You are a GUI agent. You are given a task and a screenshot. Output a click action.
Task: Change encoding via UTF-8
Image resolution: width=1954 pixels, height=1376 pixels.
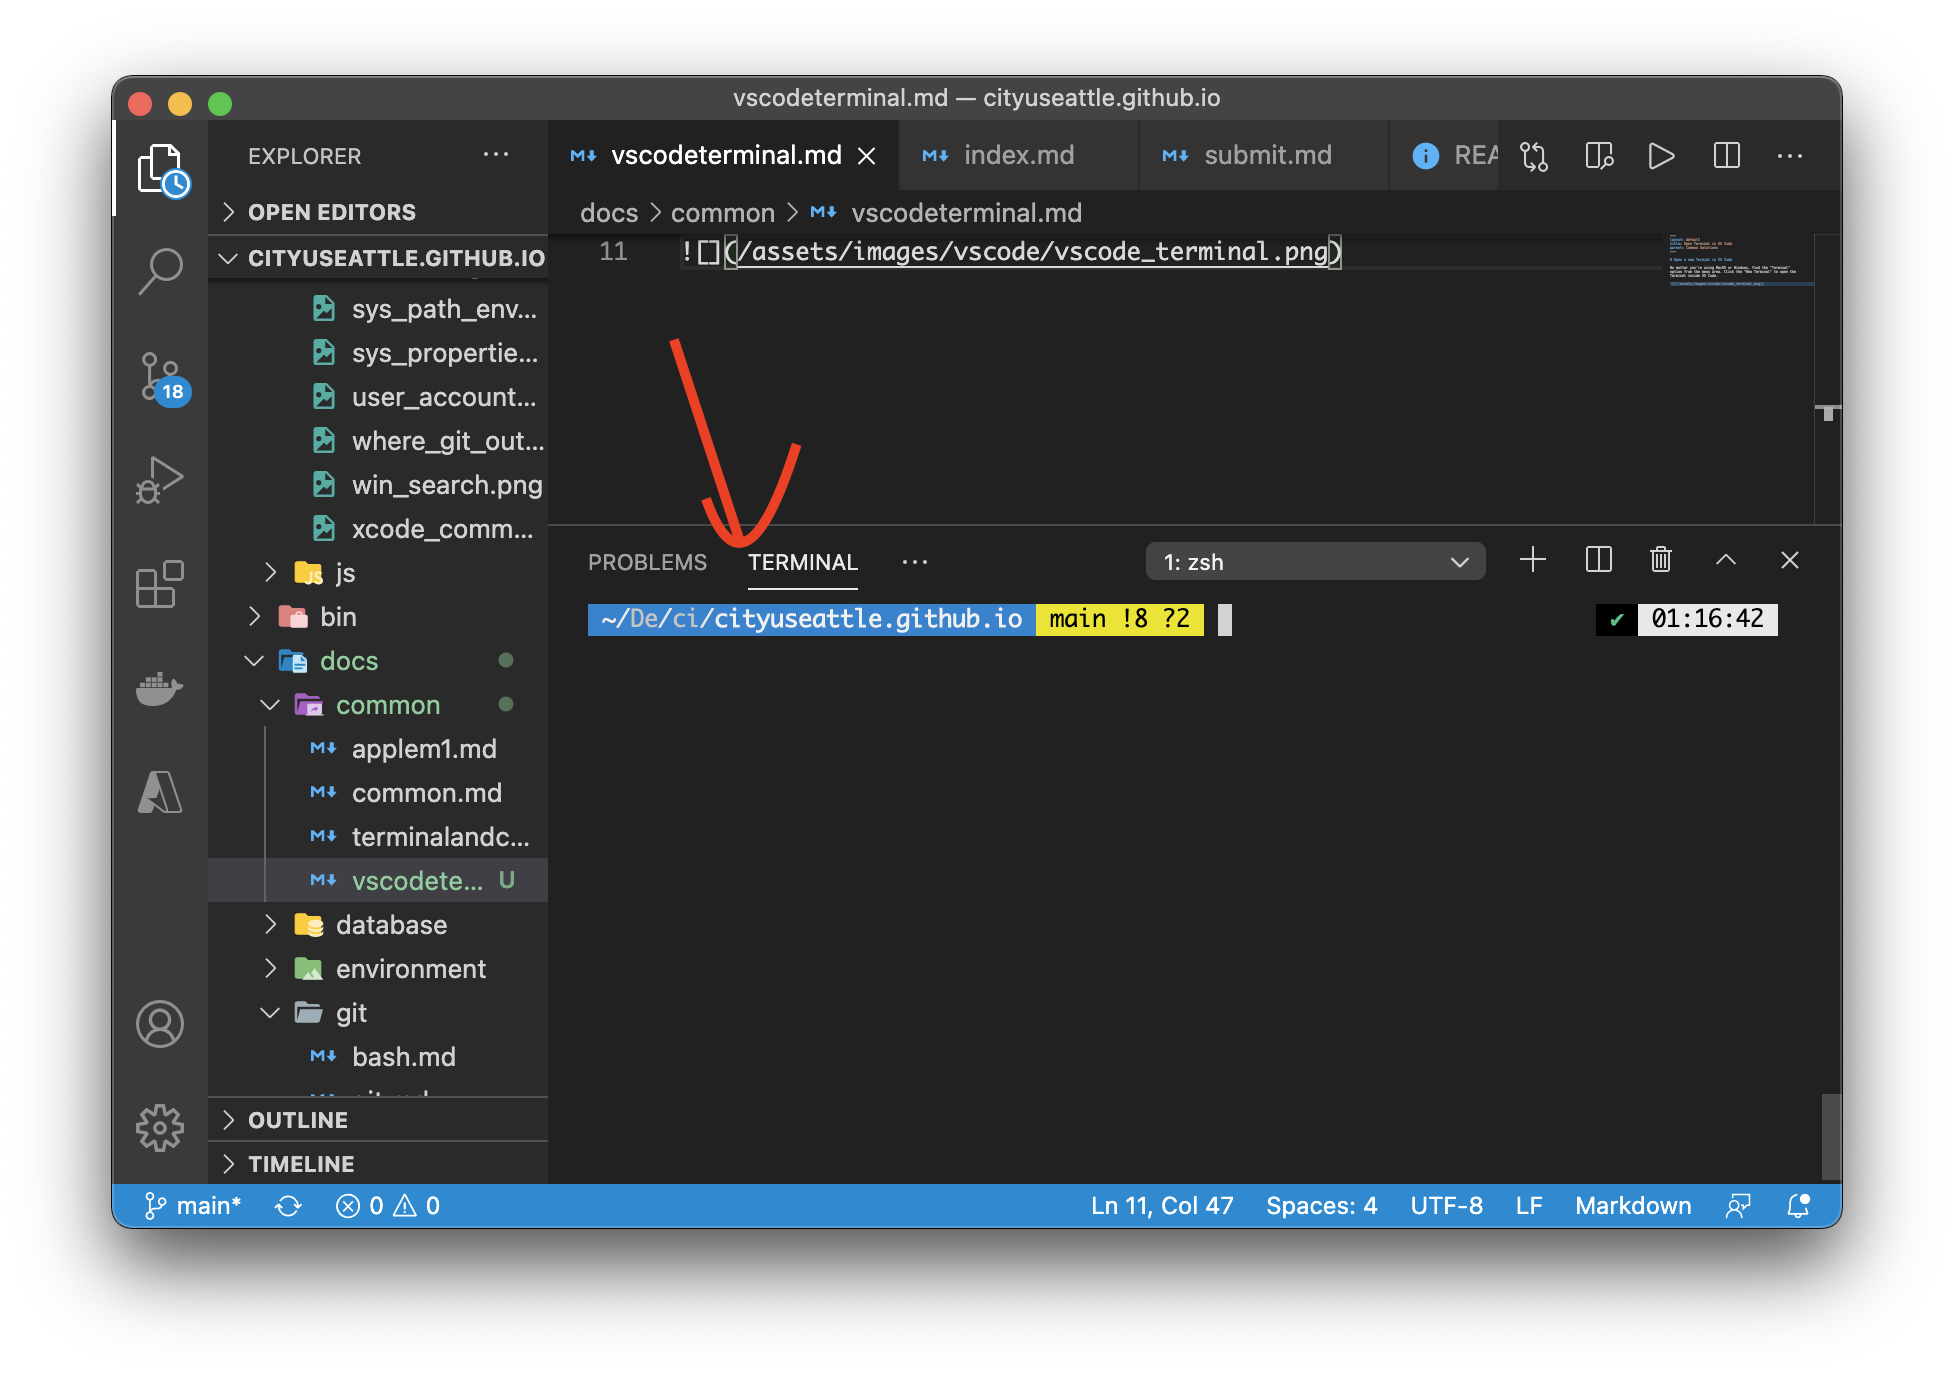point(1446,1206)
